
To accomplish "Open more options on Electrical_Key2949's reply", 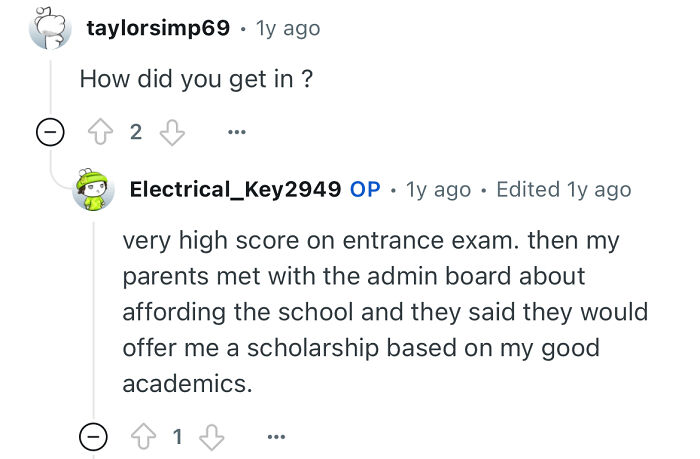I will pyautogui.click(x=277, y=436).
